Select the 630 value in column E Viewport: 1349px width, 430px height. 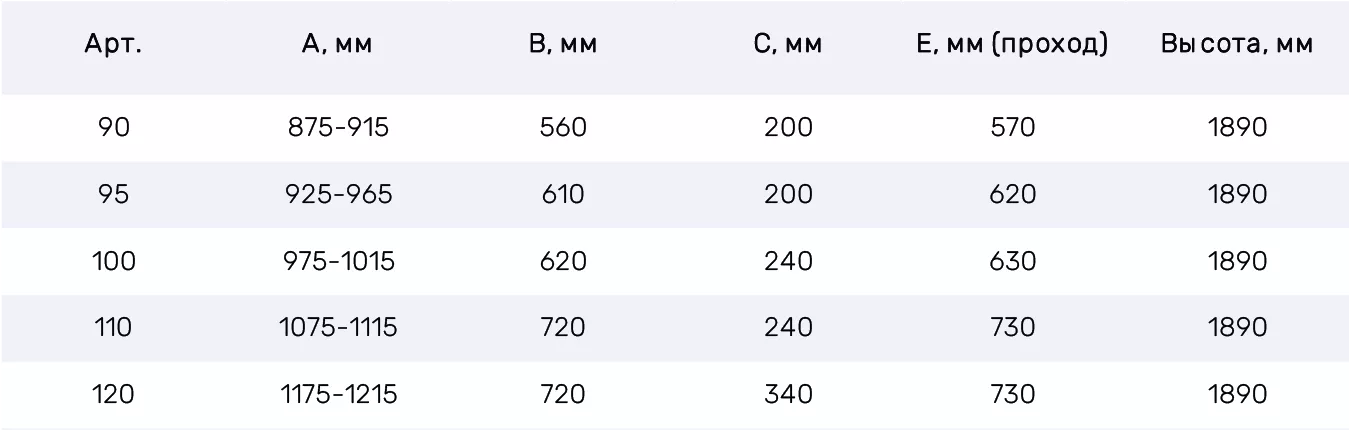(x=1011, y=261)
